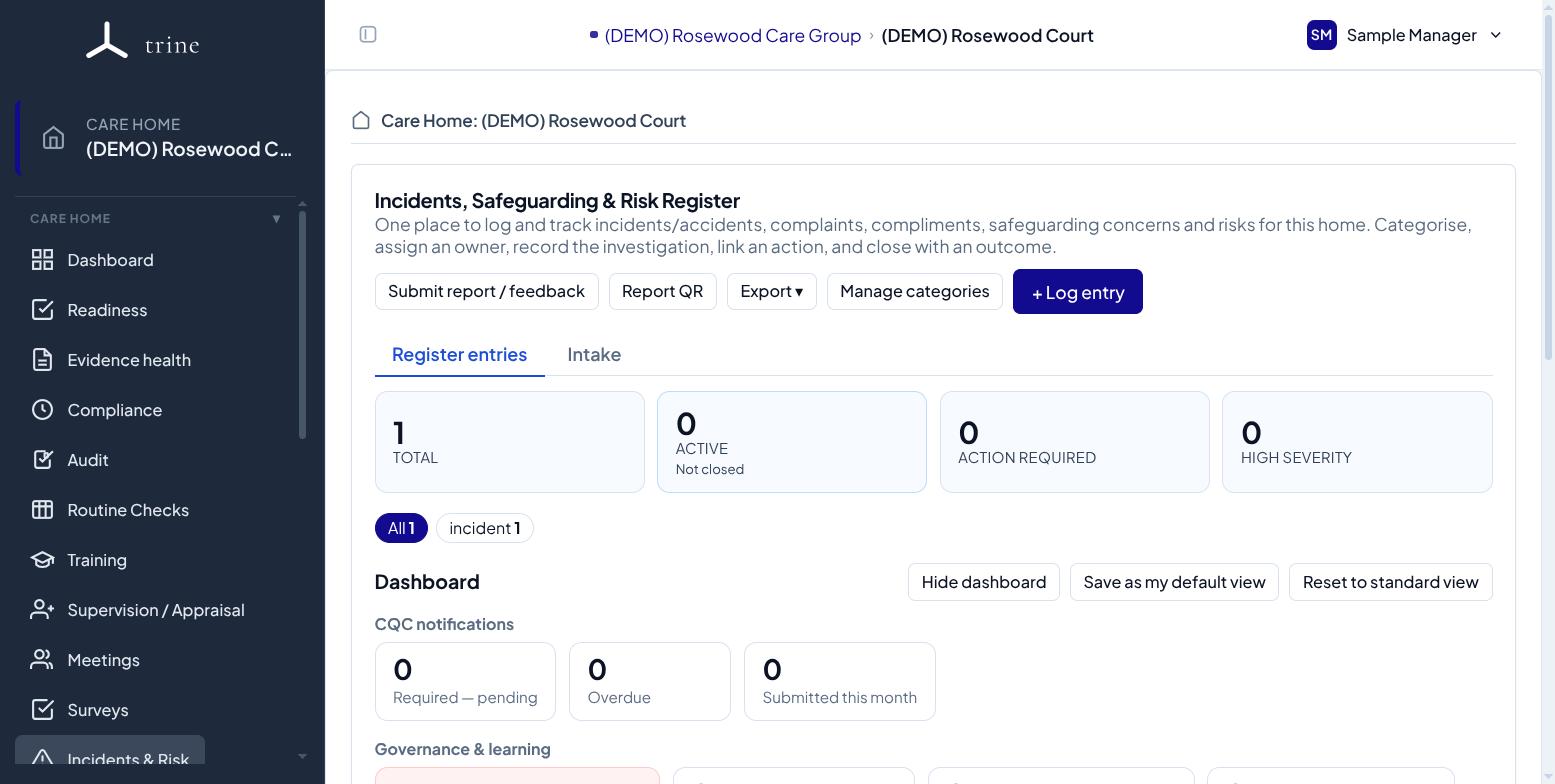Click the Report QR button
The width and height of the screenshot is (1555, 784).
click(662, 291)
